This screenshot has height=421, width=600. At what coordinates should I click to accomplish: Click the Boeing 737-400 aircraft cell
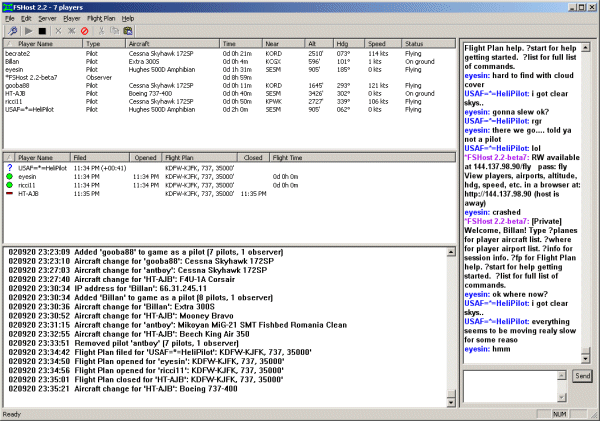150,93
